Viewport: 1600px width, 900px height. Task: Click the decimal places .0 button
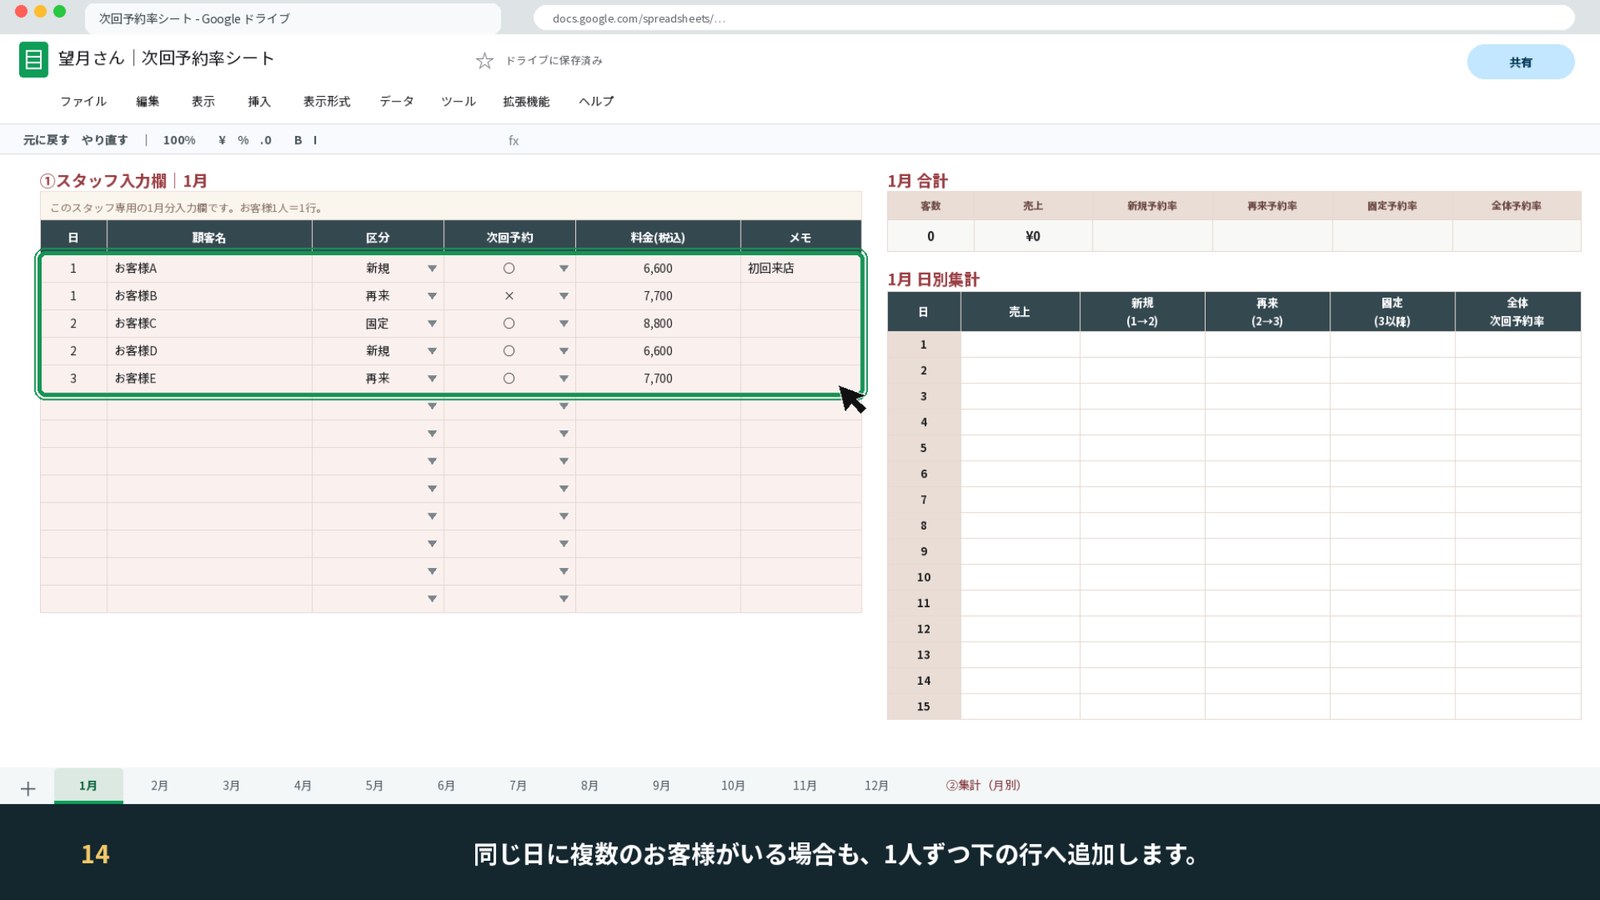point(265,141)
